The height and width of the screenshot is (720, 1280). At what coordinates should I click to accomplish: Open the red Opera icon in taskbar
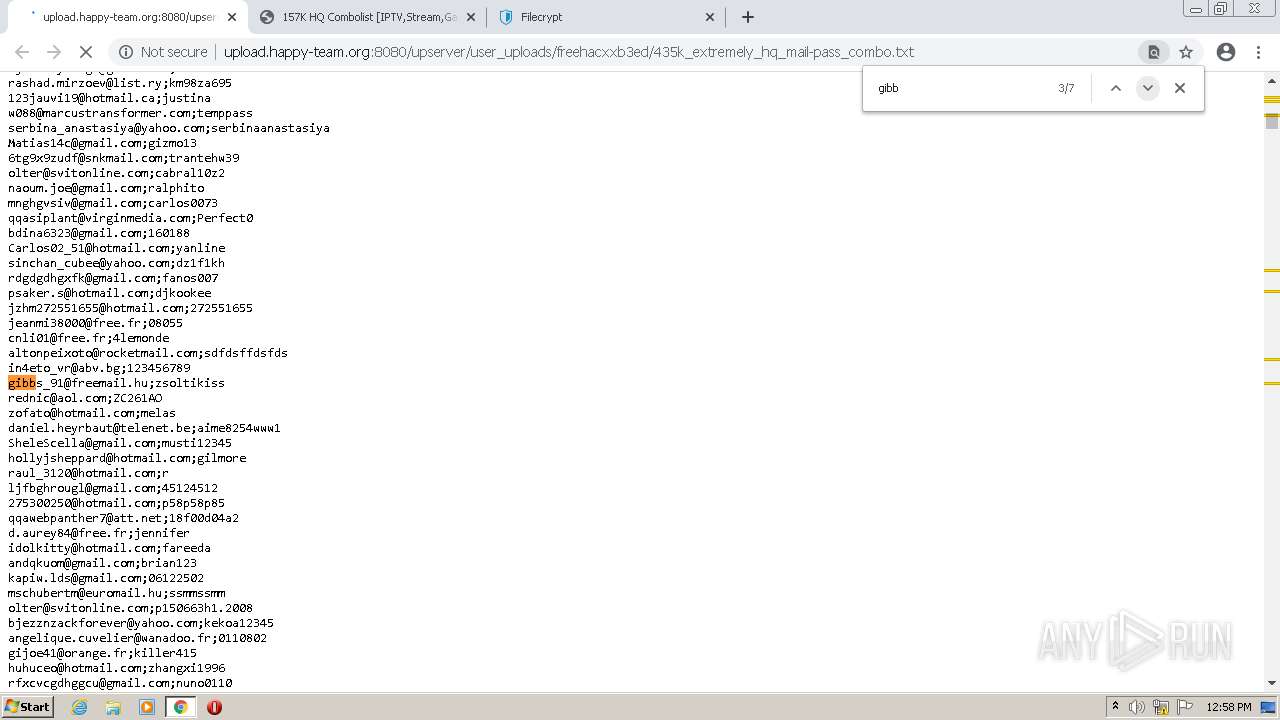[x=214, y=707]
